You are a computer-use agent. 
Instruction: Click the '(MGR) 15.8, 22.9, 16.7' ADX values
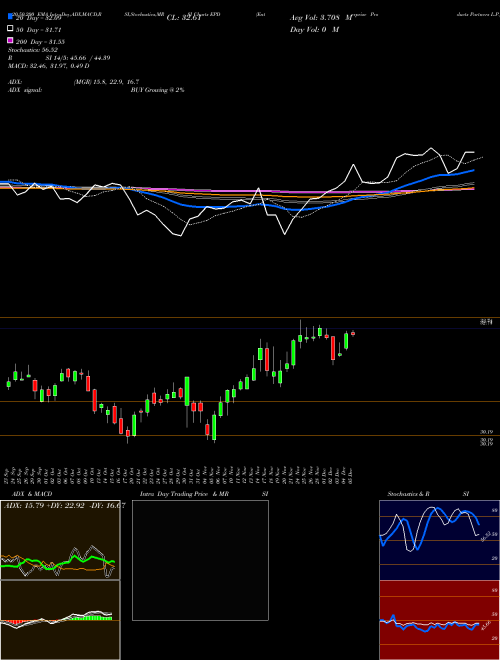pos(106,82)
